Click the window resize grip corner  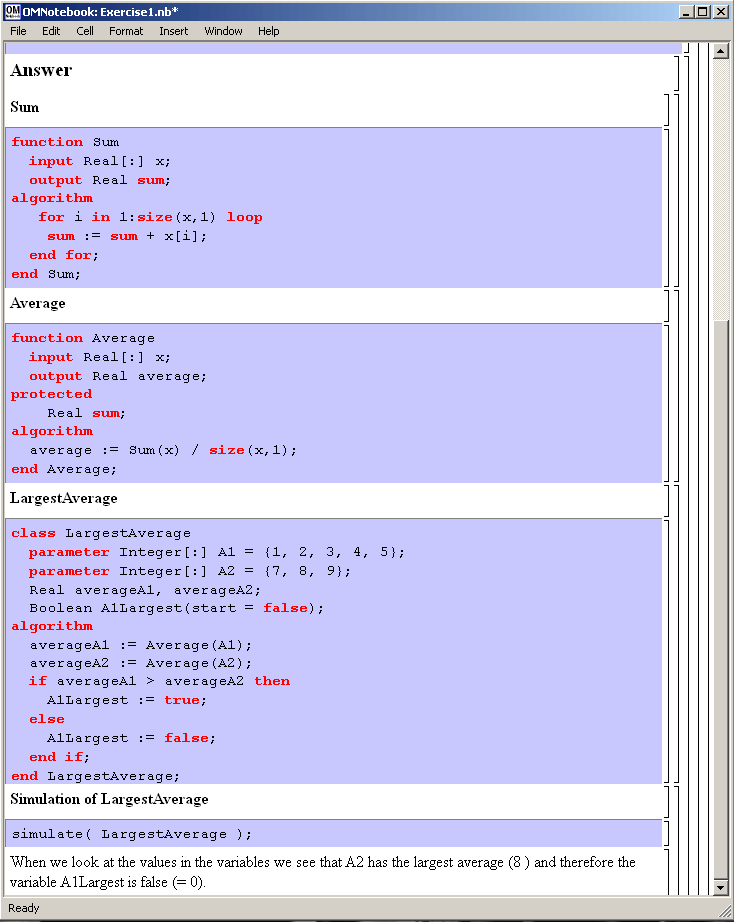coord(725,913)
